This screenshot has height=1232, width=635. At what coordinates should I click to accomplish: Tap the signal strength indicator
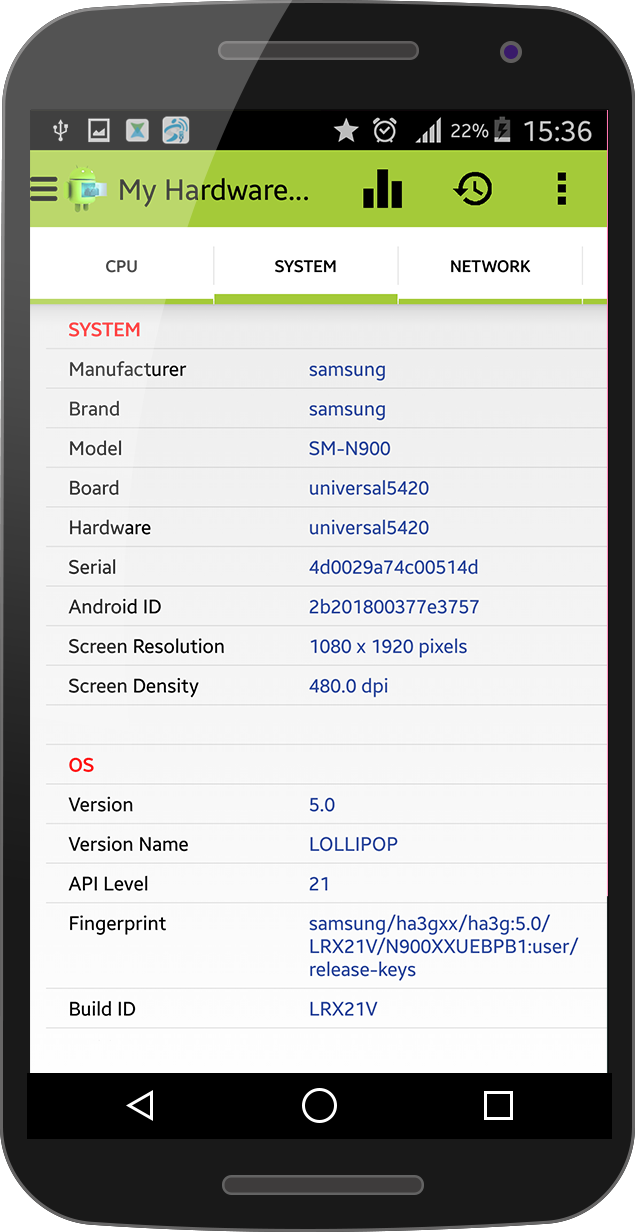429,130
